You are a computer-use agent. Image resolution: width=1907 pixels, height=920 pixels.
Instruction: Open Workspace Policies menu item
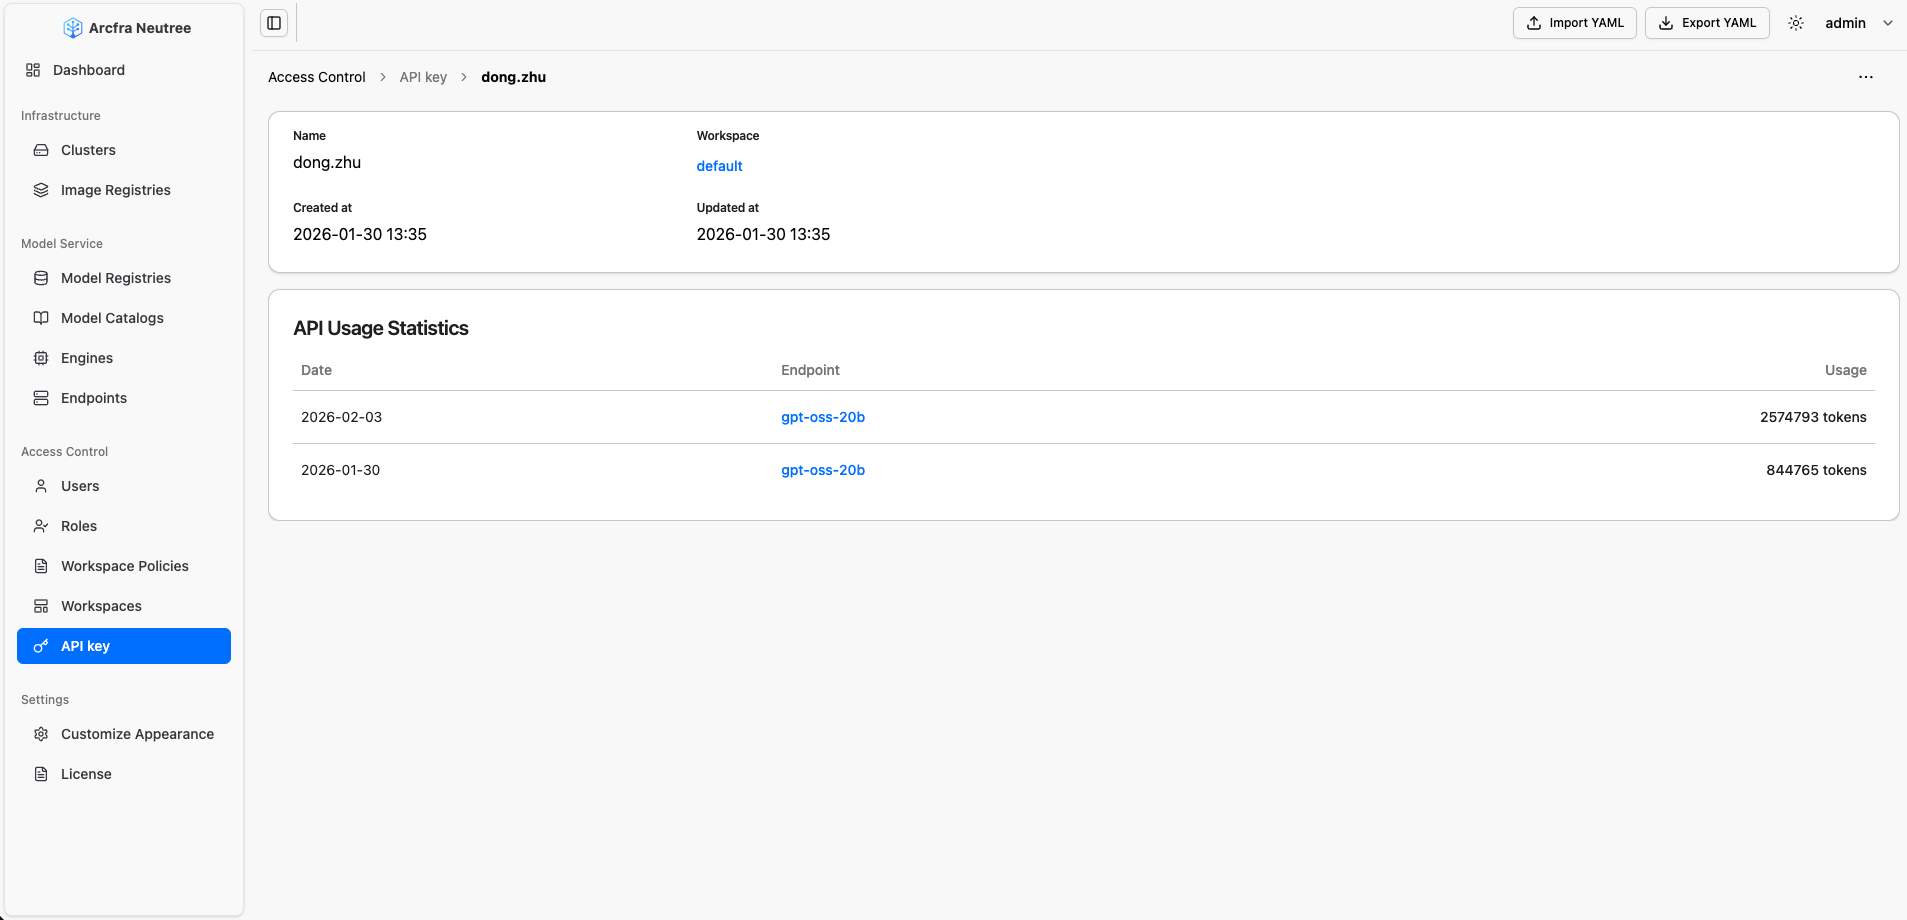[124, 566]
